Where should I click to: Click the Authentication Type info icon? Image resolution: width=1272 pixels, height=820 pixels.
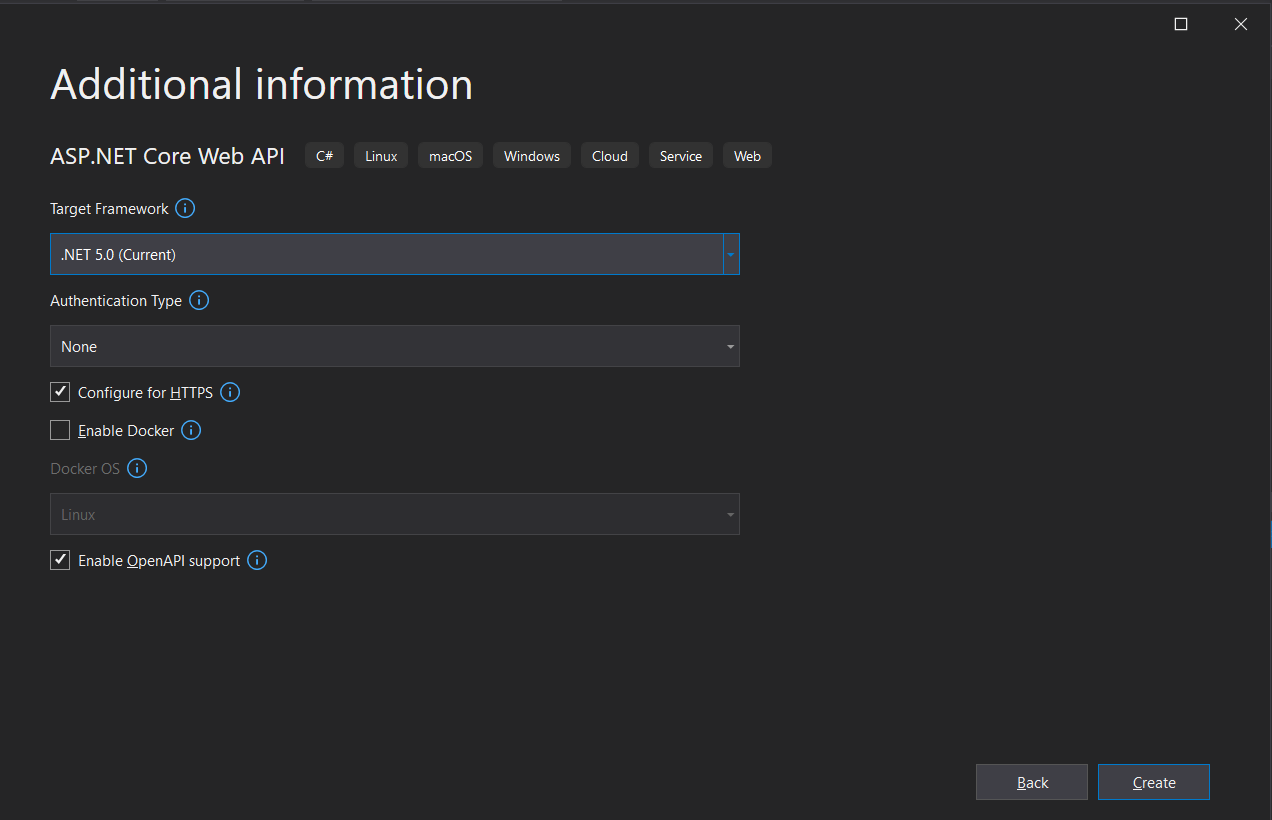198,300
